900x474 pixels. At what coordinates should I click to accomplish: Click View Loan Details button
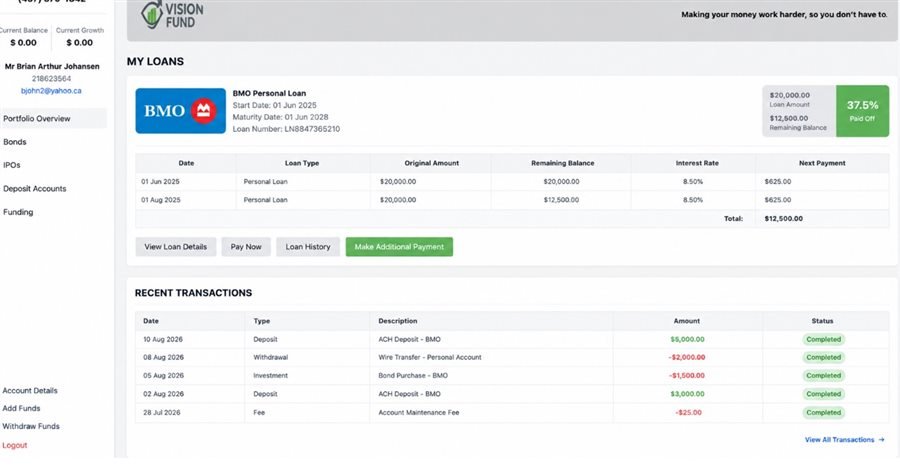click(176, 247)
